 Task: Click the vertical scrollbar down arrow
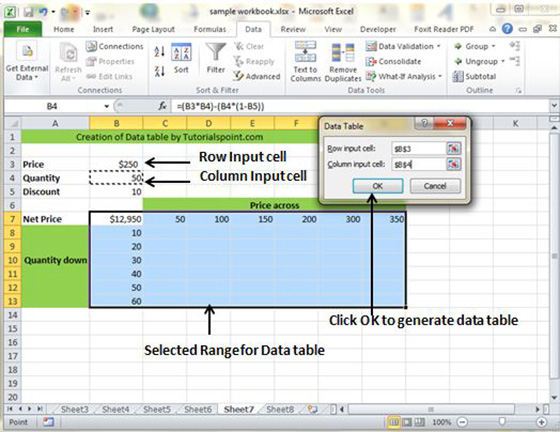(x=554, y=398)
